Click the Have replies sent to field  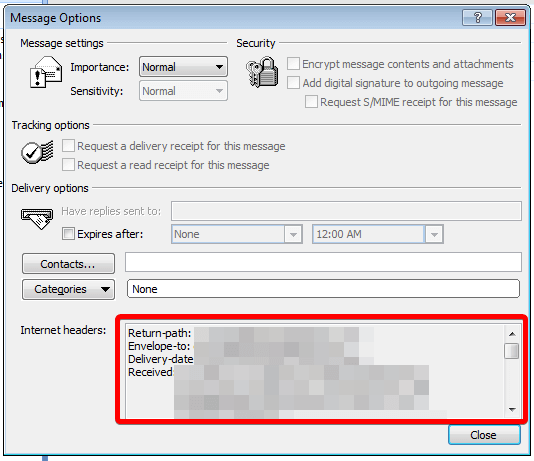click(x=346, y=211)
